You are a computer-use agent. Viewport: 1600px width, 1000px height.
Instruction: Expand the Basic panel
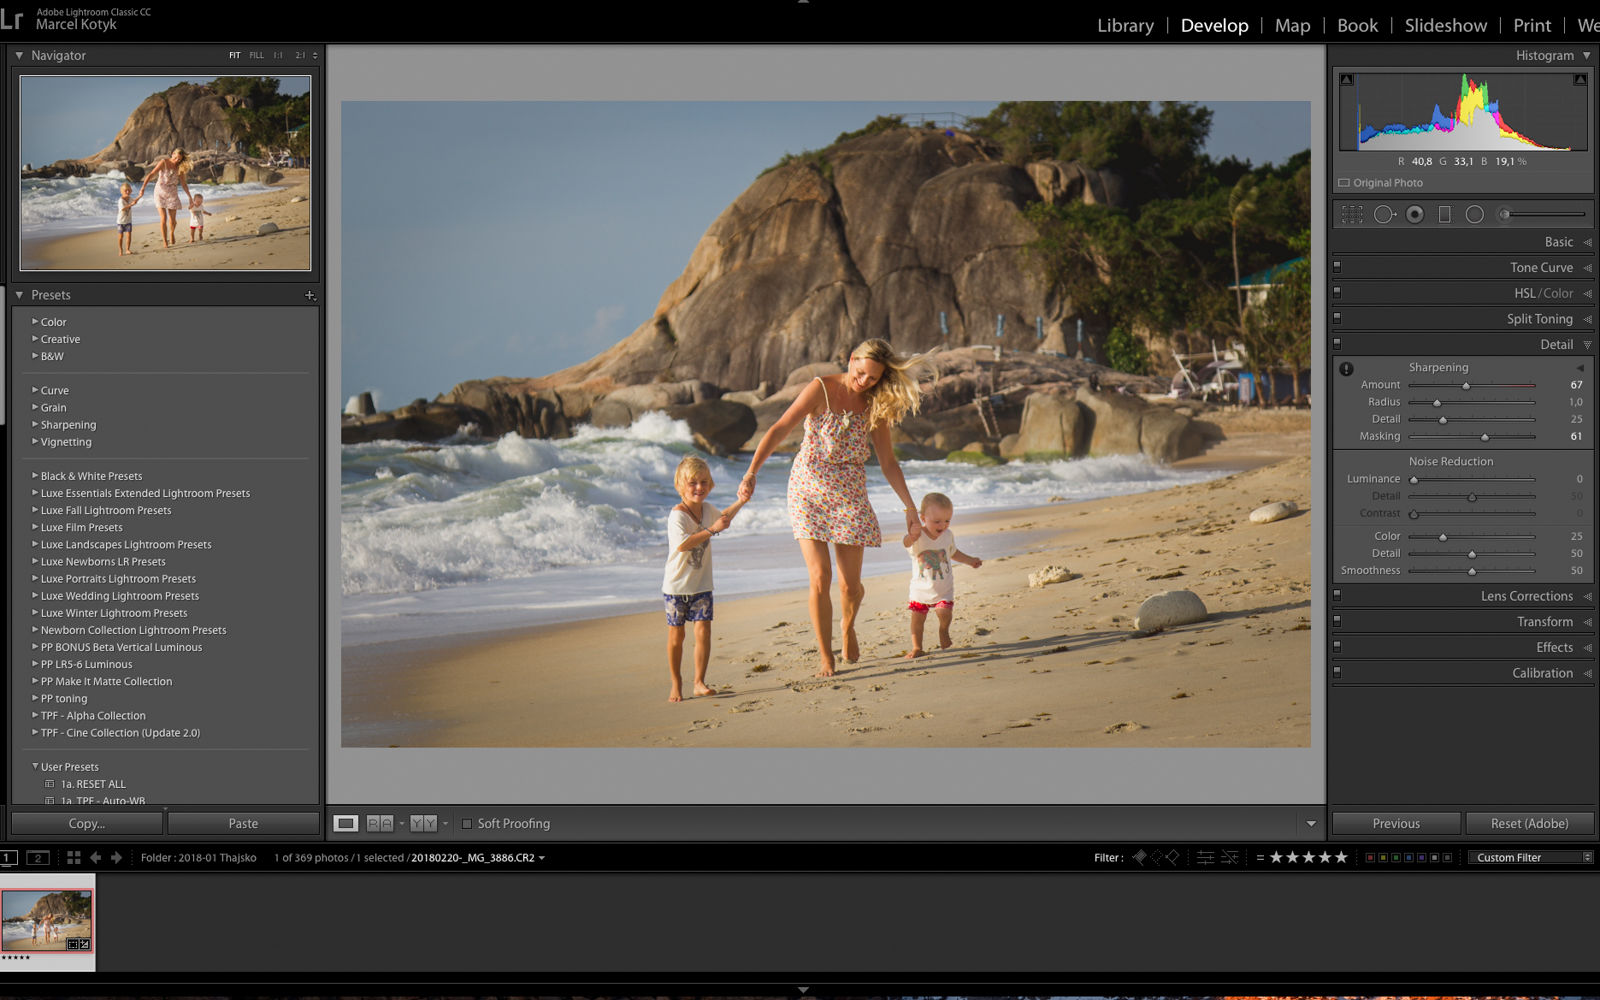coord(1586,242)
